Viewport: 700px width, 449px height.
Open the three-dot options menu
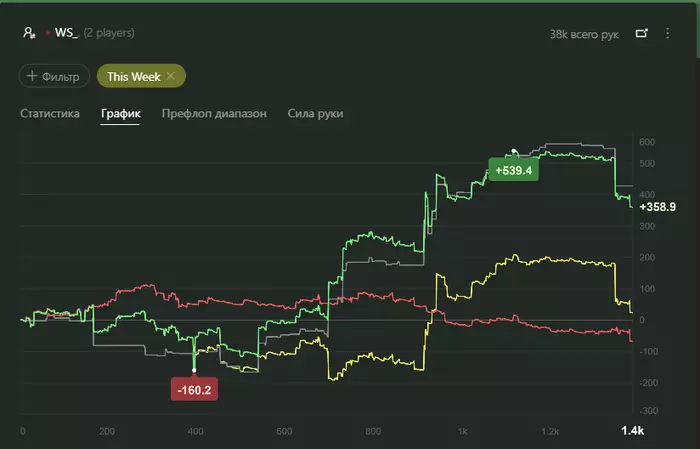click(667, 33)
